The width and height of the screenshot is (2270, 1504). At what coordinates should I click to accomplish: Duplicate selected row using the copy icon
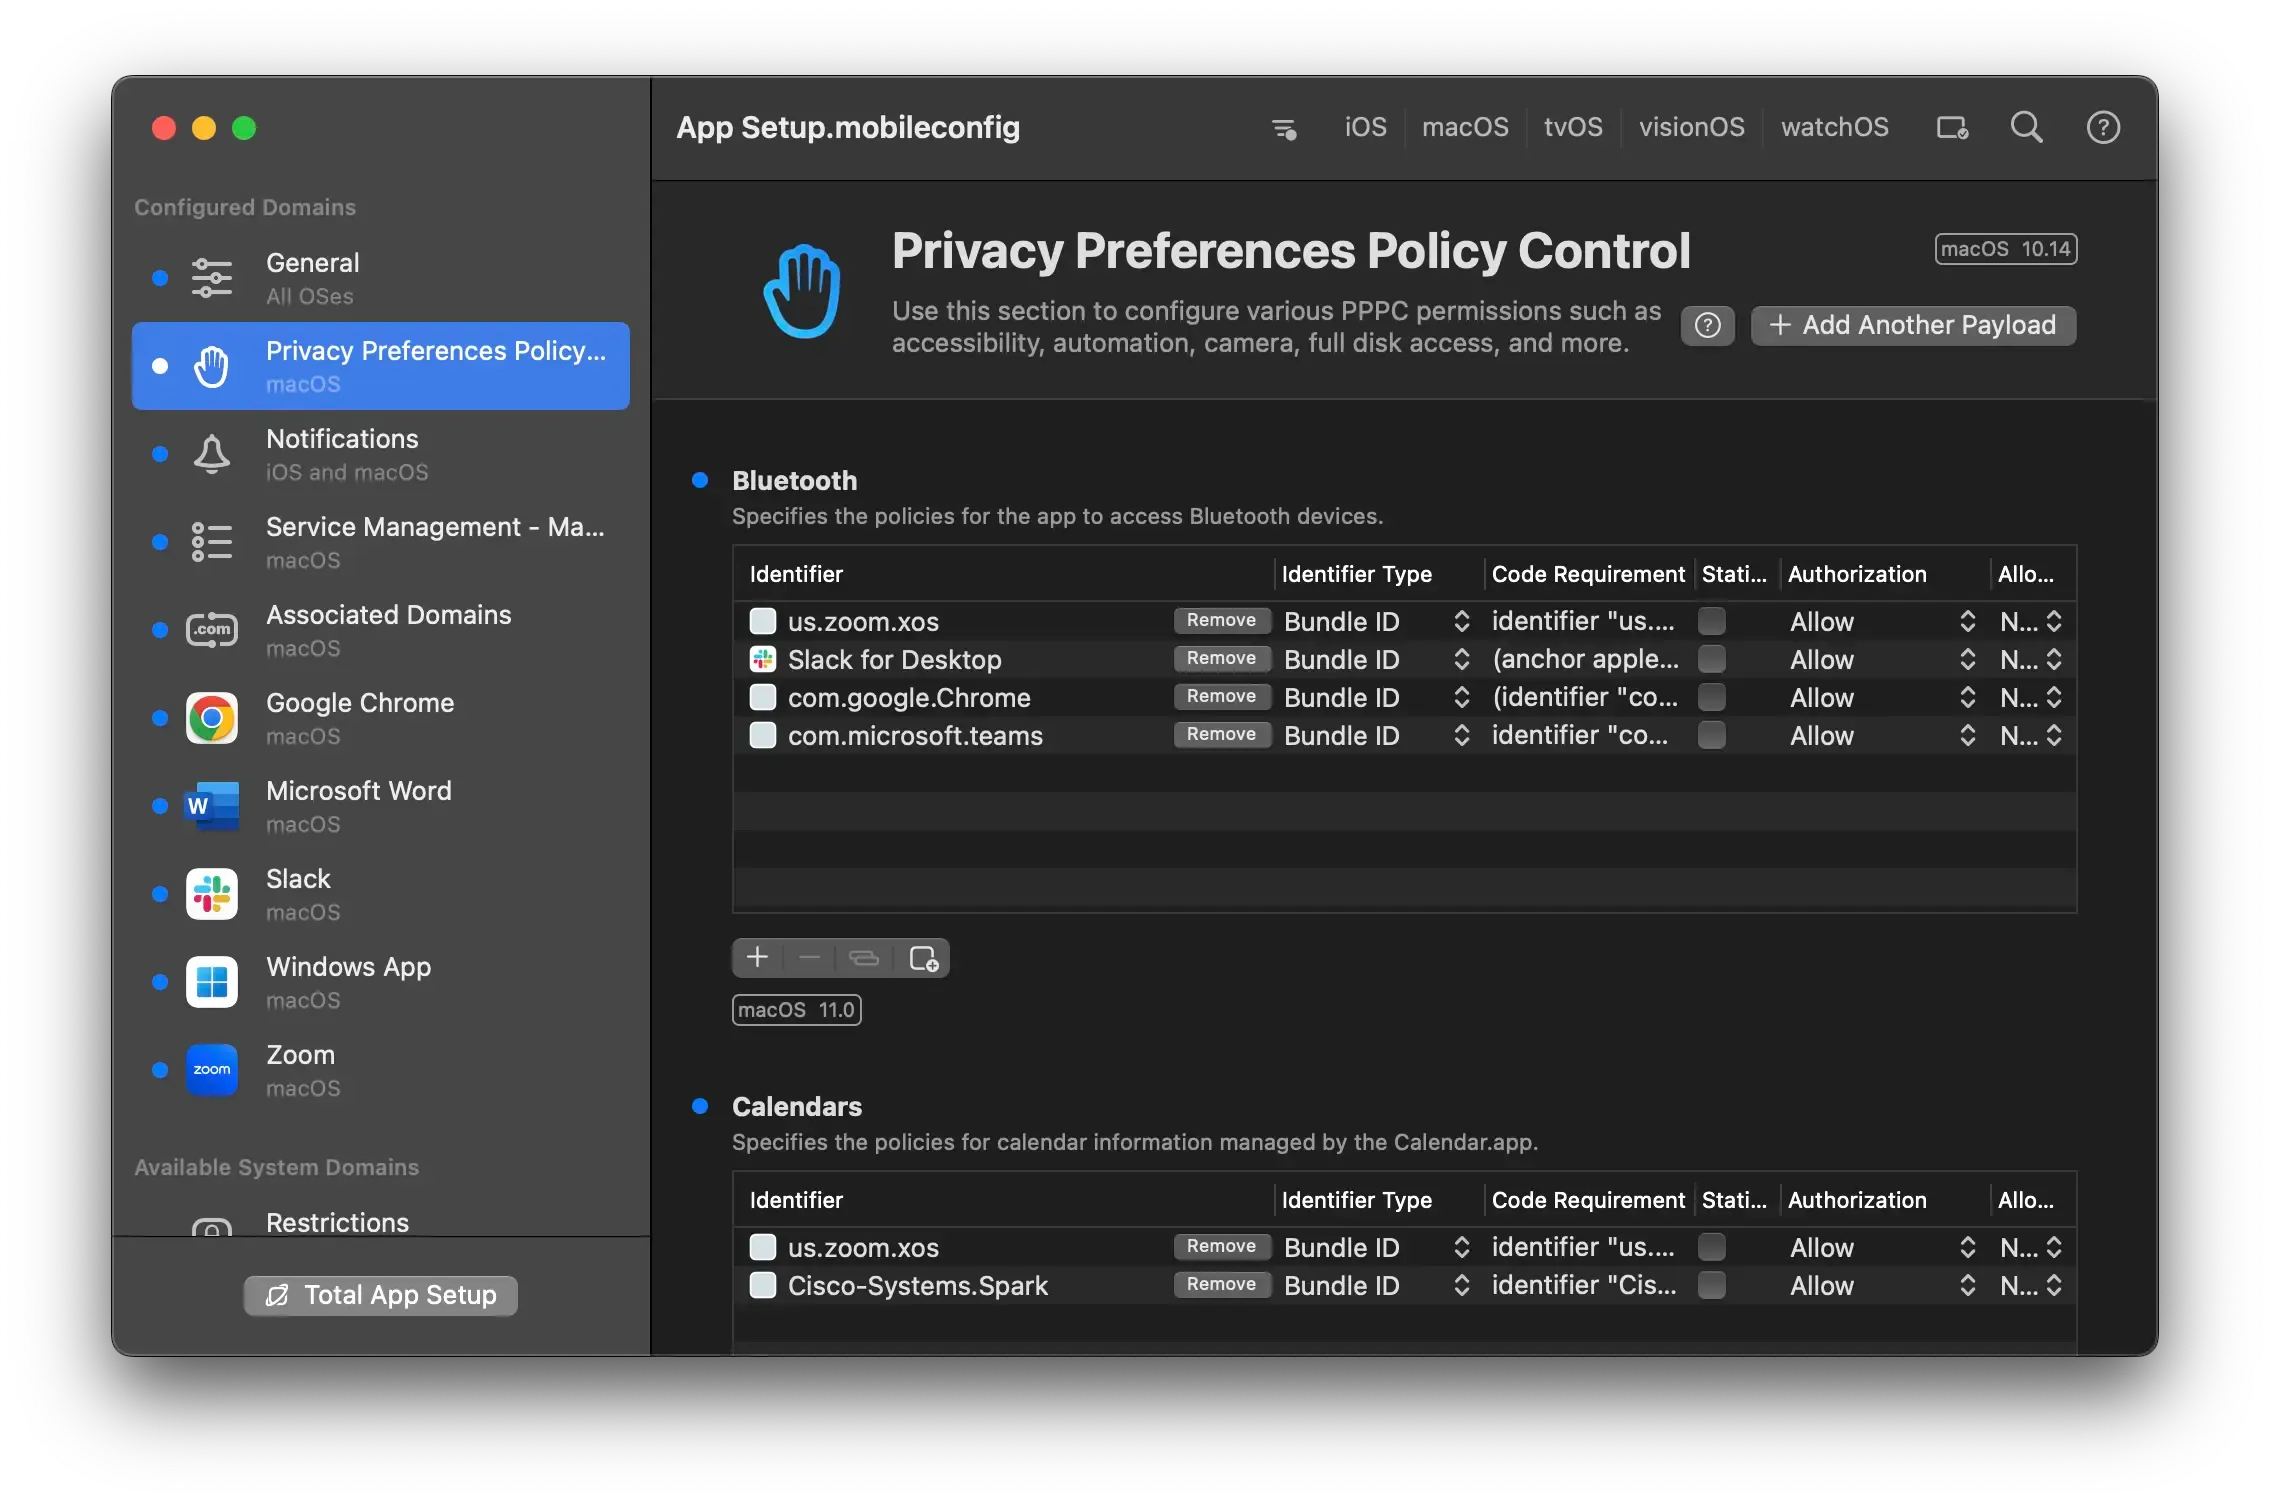863,957
